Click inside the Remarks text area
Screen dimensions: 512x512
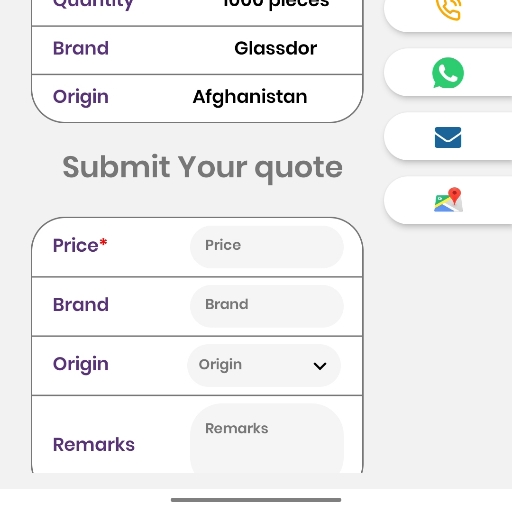(267, 438)
